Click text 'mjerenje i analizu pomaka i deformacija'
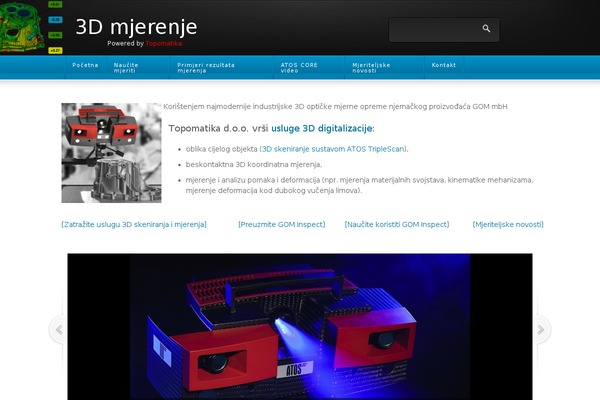 coord(253,180)
